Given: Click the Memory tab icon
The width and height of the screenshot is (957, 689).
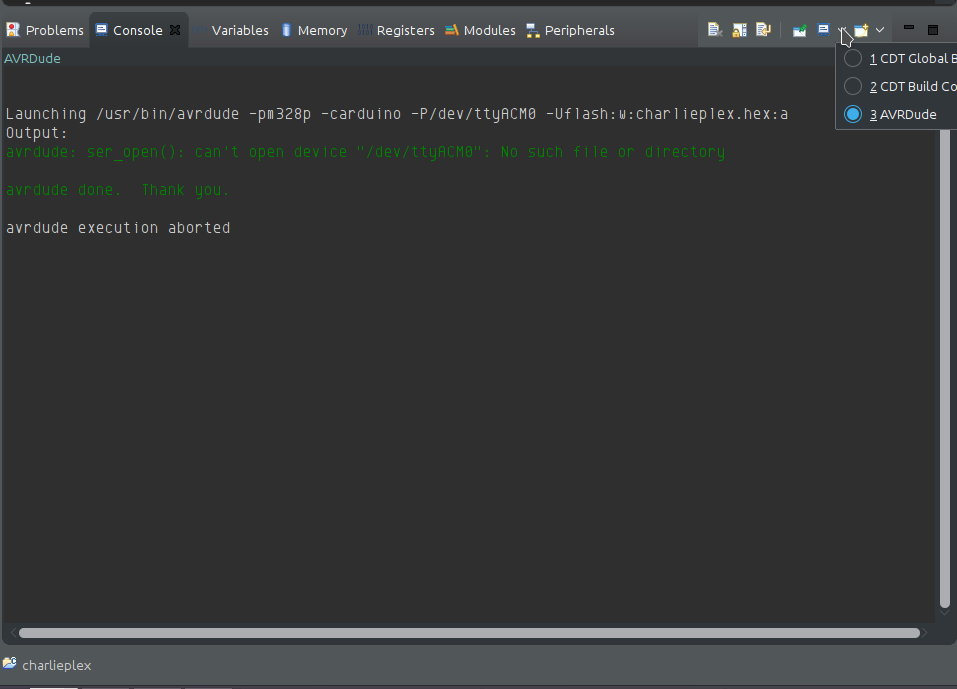Looking at the screenshot, I should pyautogui.click(x=287, y=30).
